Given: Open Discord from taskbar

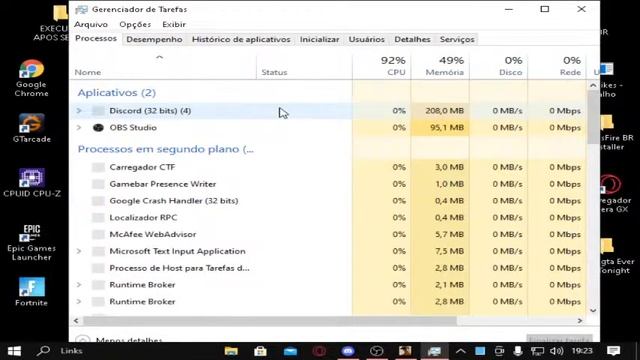Looking at the screenshot, I should click(348, 351).
